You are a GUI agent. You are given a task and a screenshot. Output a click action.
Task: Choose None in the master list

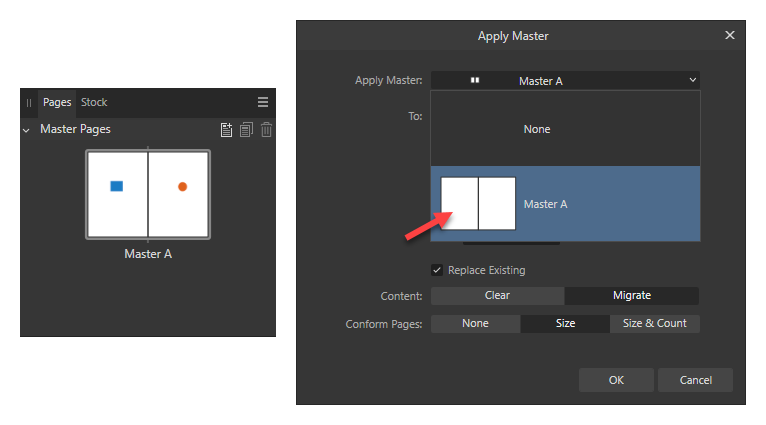coord(565,129)
